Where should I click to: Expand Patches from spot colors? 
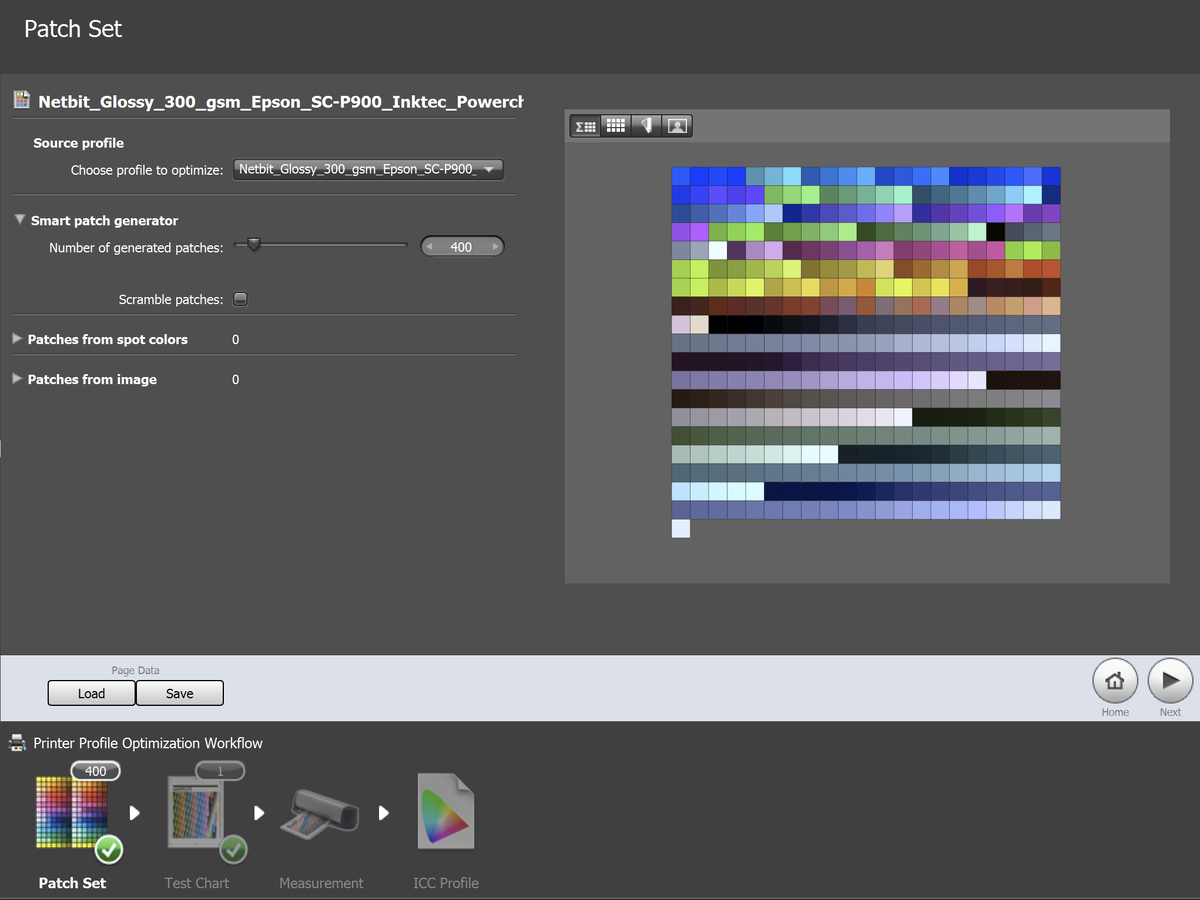coord(17,340)
